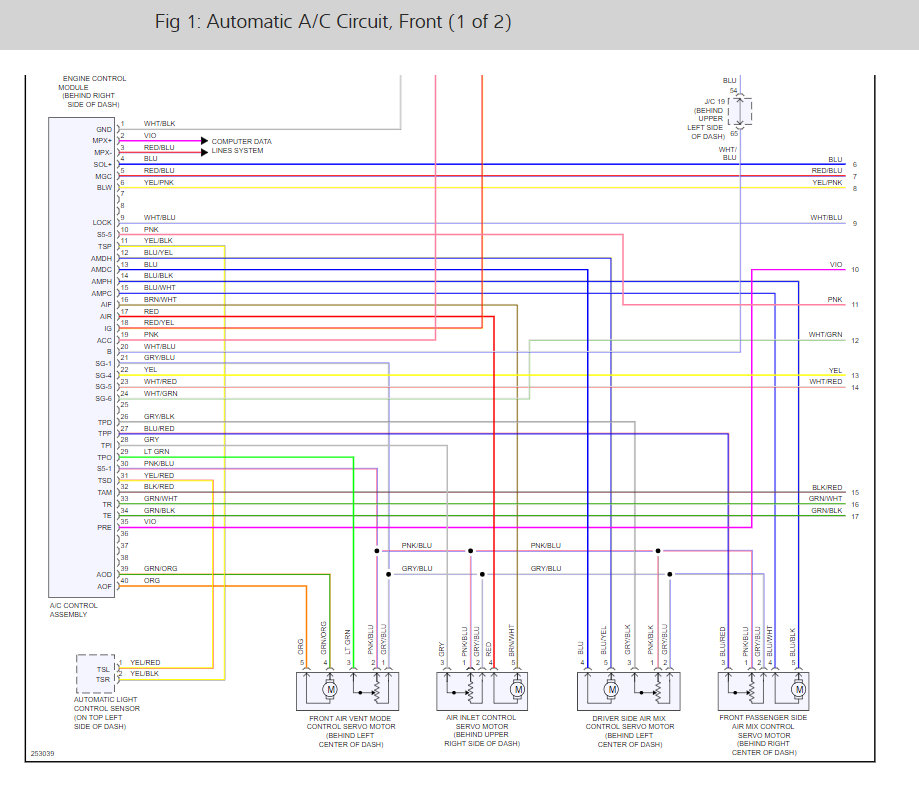This screenshot has width=919, height=788.
Task: Click the 'AOD' pin label
Action: [104, 575]
